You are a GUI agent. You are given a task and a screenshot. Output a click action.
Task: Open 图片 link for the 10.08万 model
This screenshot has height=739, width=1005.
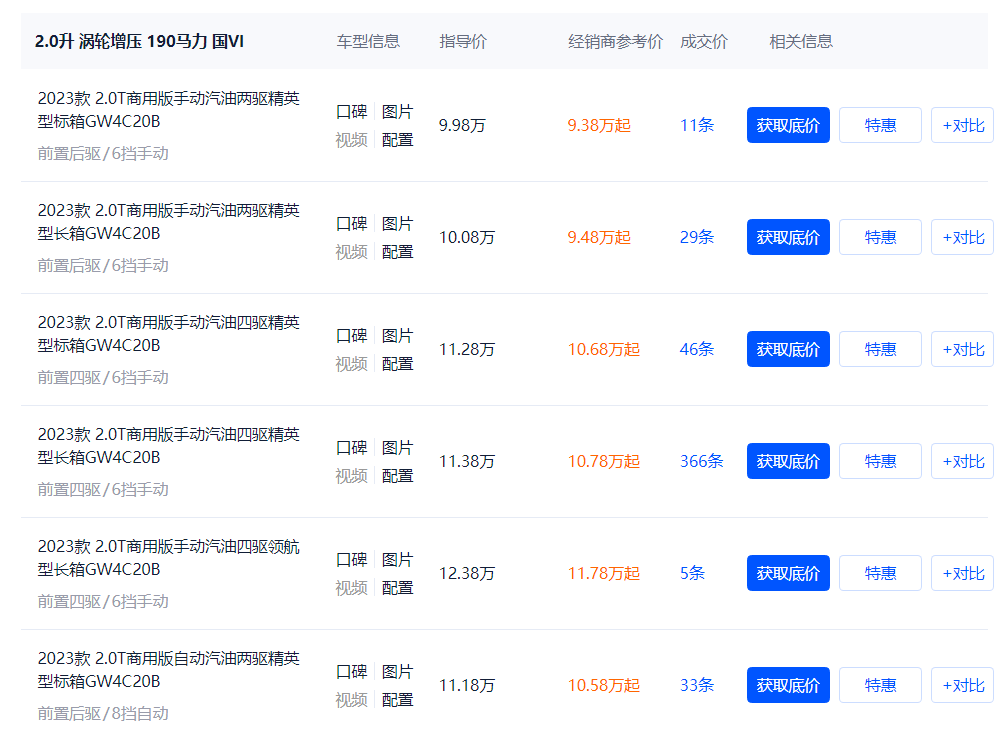pyautogui.click(x=397, y=224)
